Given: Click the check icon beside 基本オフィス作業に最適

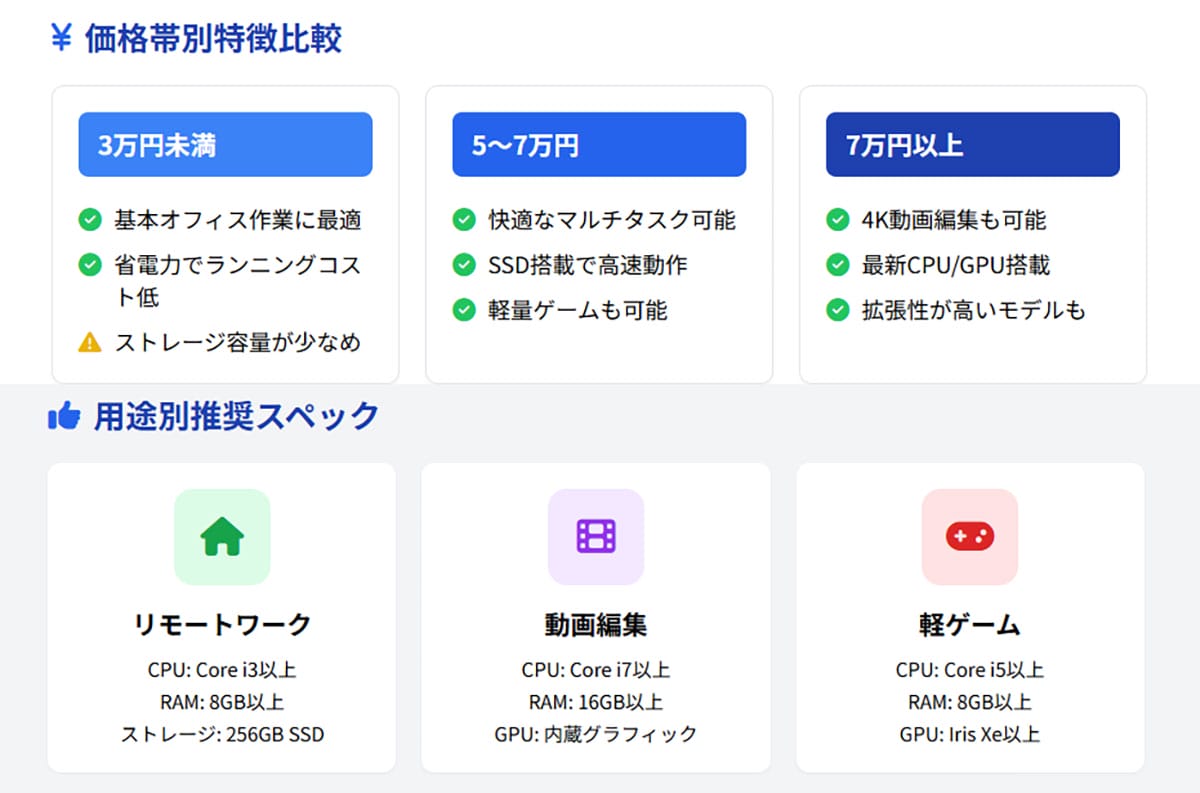Looking at the screenshot, I should (90, 219).
